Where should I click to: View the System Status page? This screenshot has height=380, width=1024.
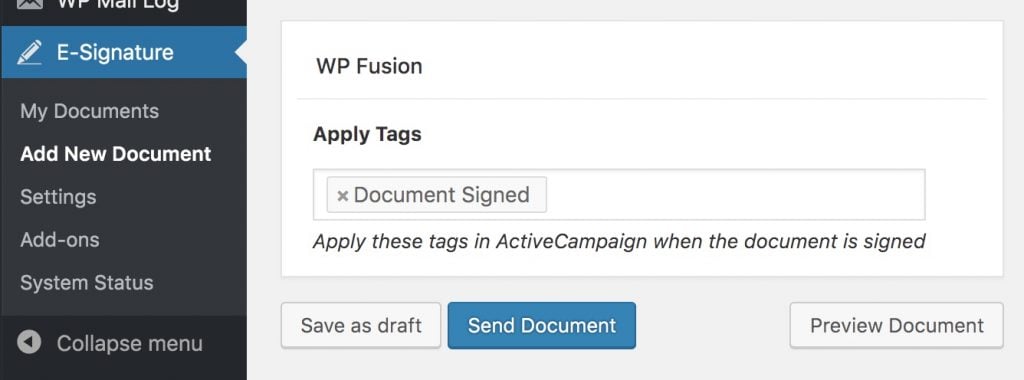[87, 283]
